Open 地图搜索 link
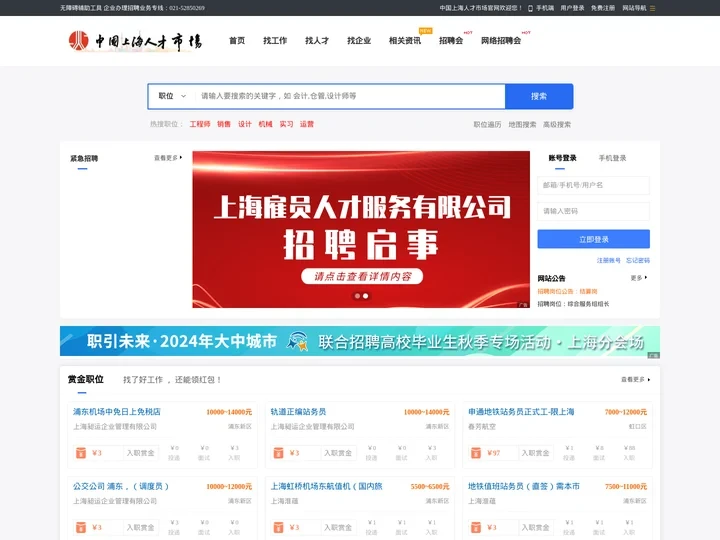This screenshot has width=720, height=540. coord(522,124)
